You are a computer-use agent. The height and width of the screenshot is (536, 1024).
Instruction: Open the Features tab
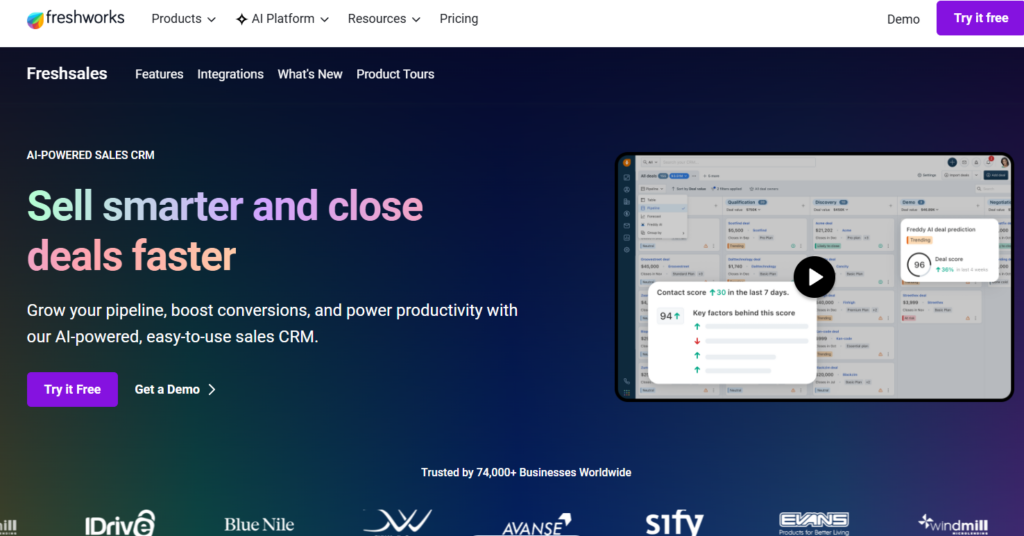tap(159, 74)
